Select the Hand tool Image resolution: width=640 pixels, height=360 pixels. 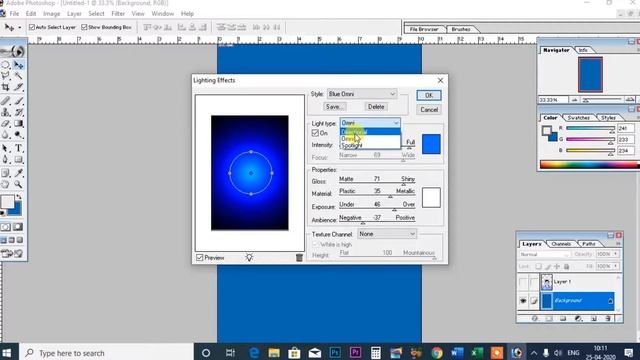pyautogui.click(x=6, y=184)
